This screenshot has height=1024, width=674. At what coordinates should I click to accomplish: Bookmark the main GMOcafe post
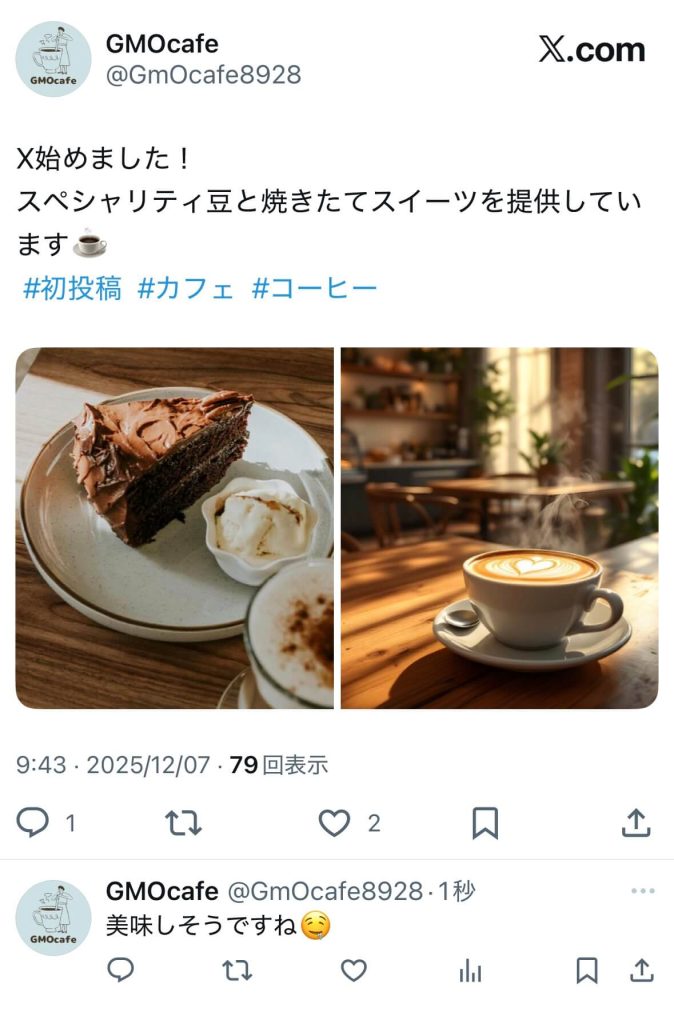click(485, 823)
